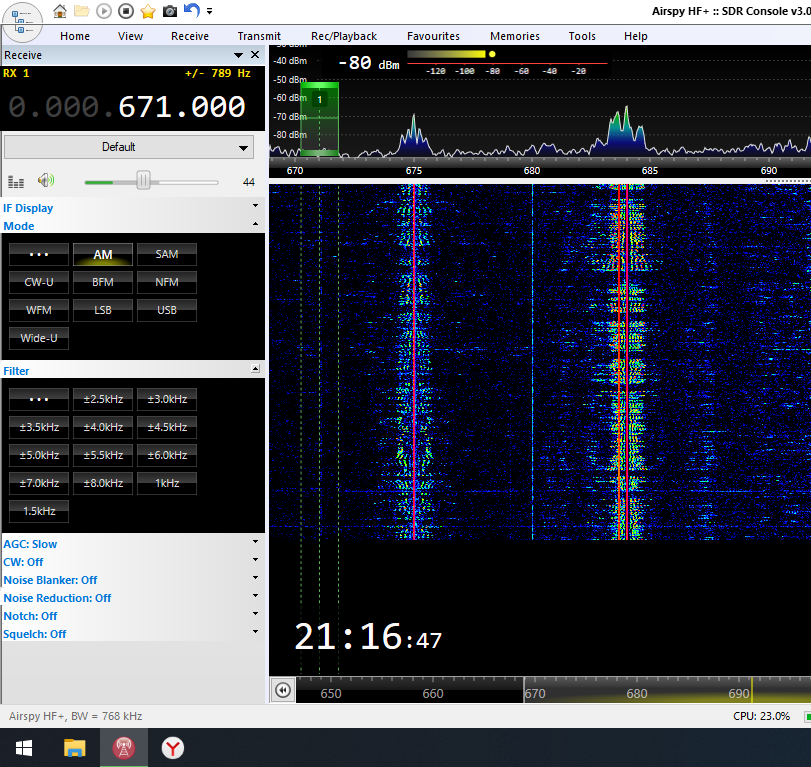Click the frequency display 671.000 digits
The height and width of the screenshot is (767, 811).
point(181,107)
